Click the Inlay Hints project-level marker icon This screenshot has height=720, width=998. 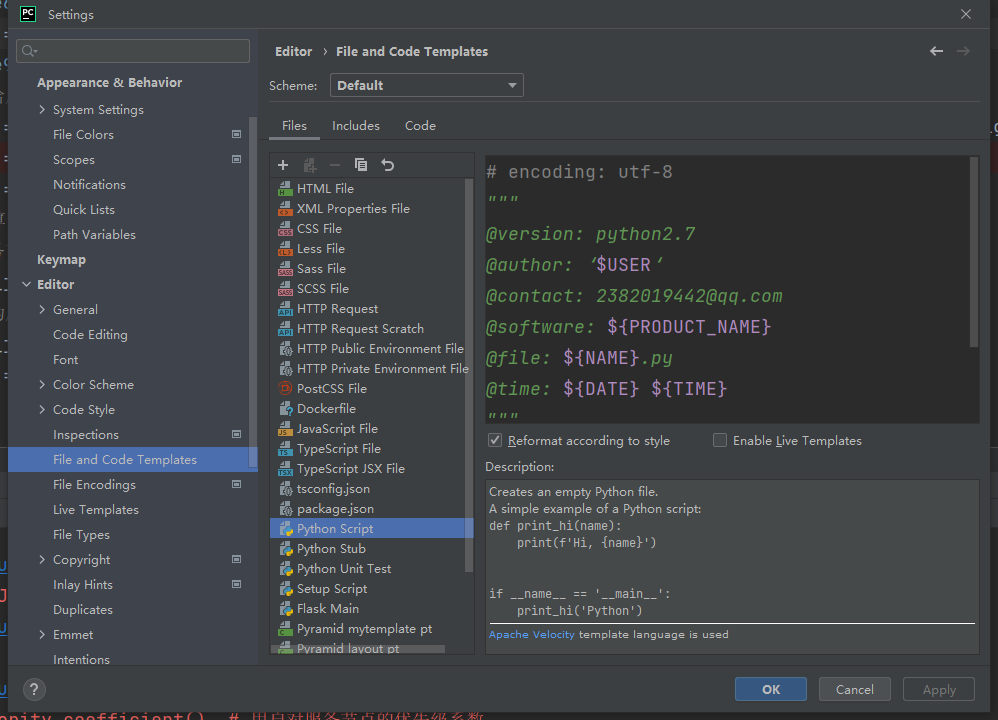click(236, 584)
